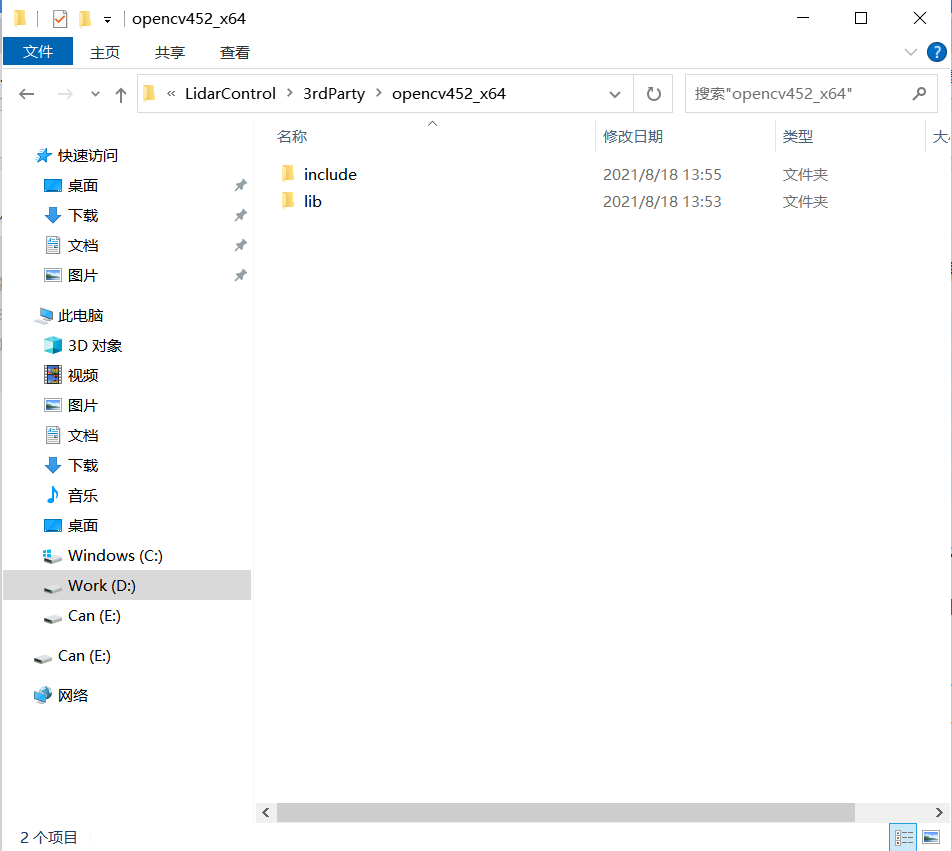Sort by the 名称 column header
This screenshot has height=851, width=952.
[x=291, y=137]
